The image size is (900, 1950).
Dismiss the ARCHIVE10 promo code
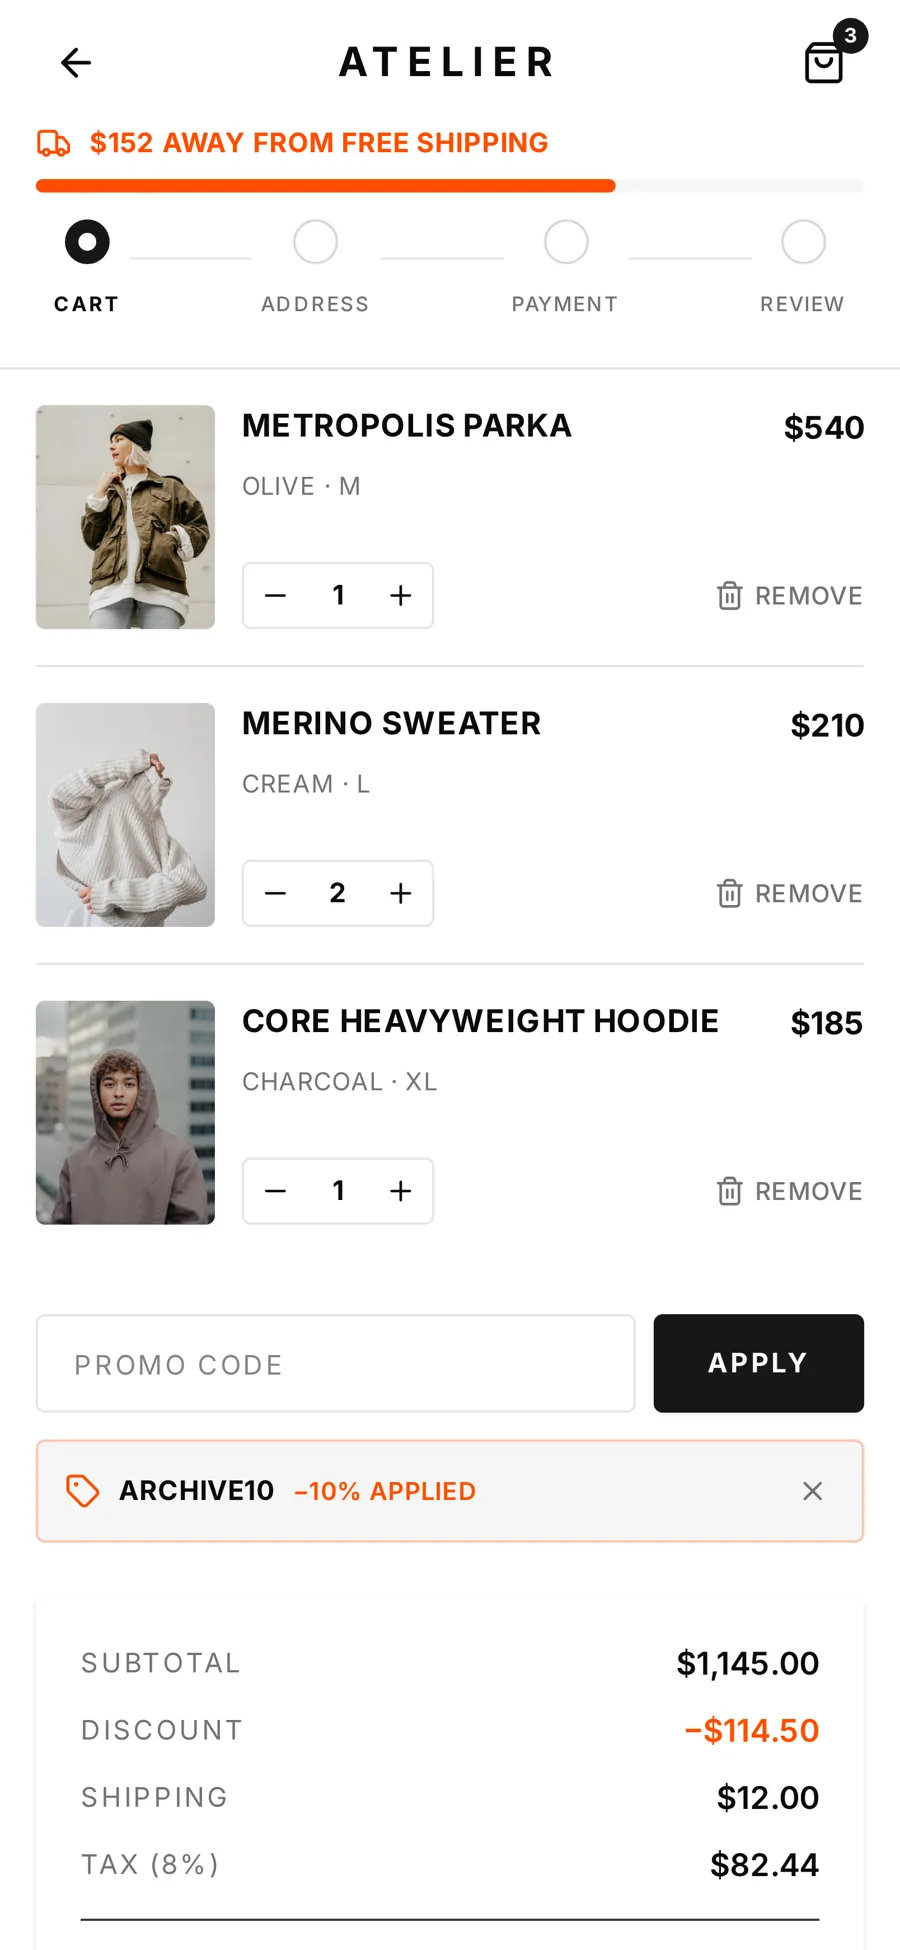click(x=813, y=1491)
